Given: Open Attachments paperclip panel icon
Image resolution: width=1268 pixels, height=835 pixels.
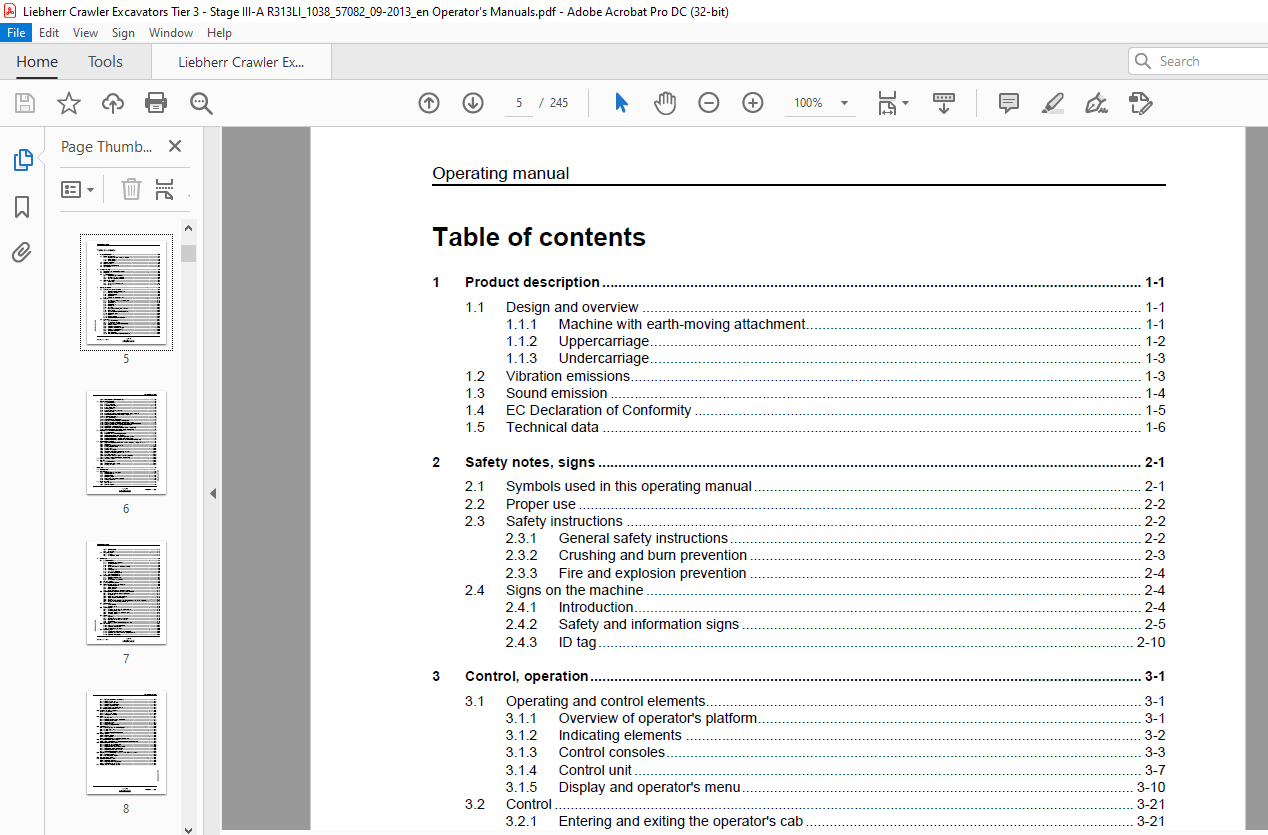Looking at the screenshot, I should coord(22,253).
